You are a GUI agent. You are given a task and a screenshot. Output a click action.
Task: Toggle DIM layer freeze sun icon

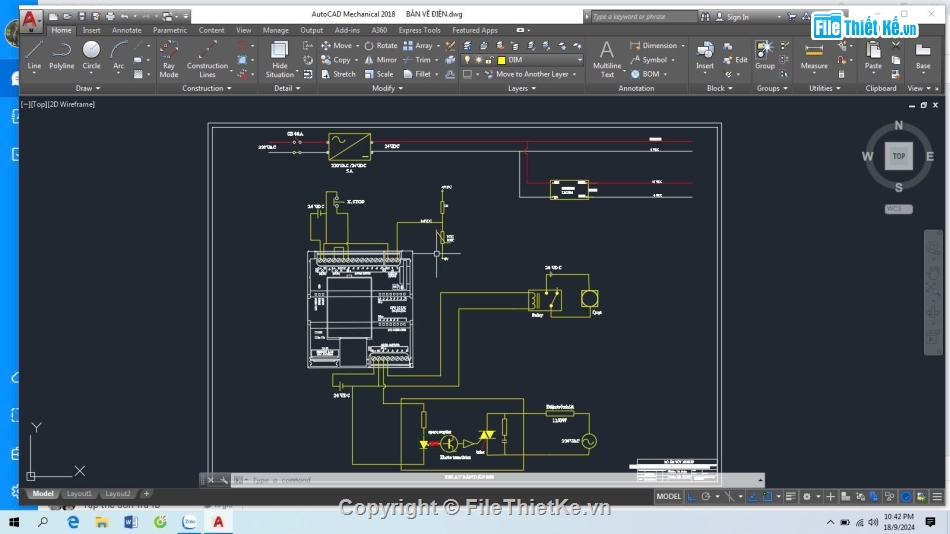click(x=479, y=60)
